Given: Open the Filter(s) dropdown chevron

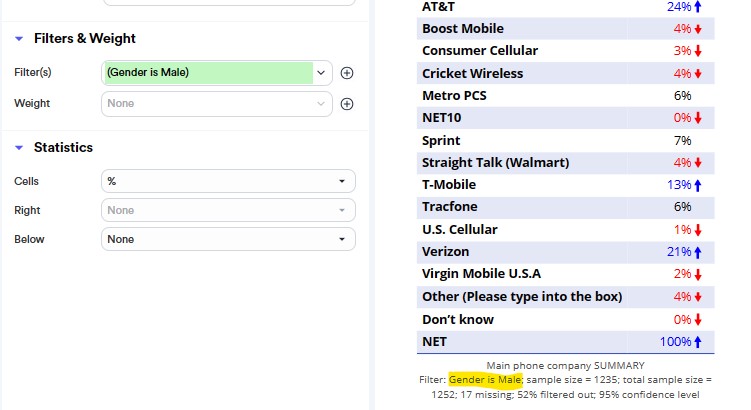Looking at the screenshot, I should tap(321, 73).
